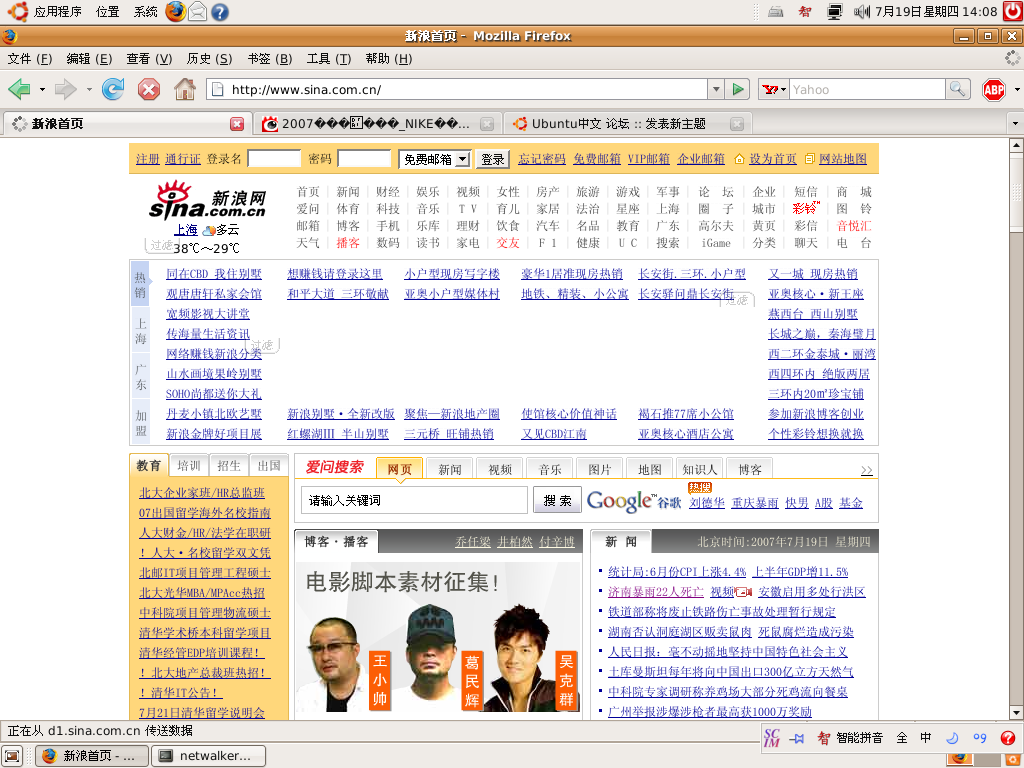Open the list-all-tabs dropdown arrow
1024x768 pixels.
click(1015, 123)
